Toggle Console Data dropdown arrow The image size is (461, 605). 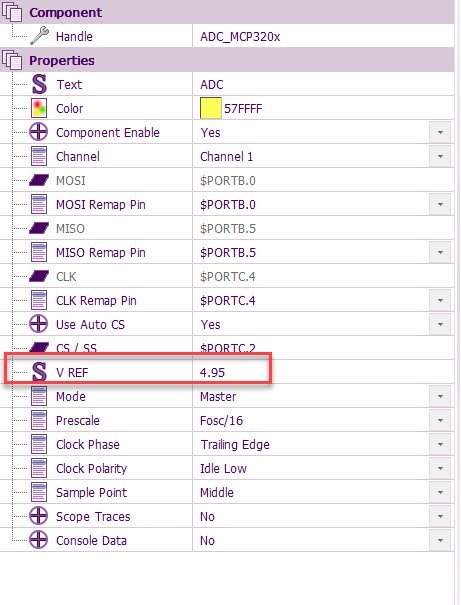440,540
